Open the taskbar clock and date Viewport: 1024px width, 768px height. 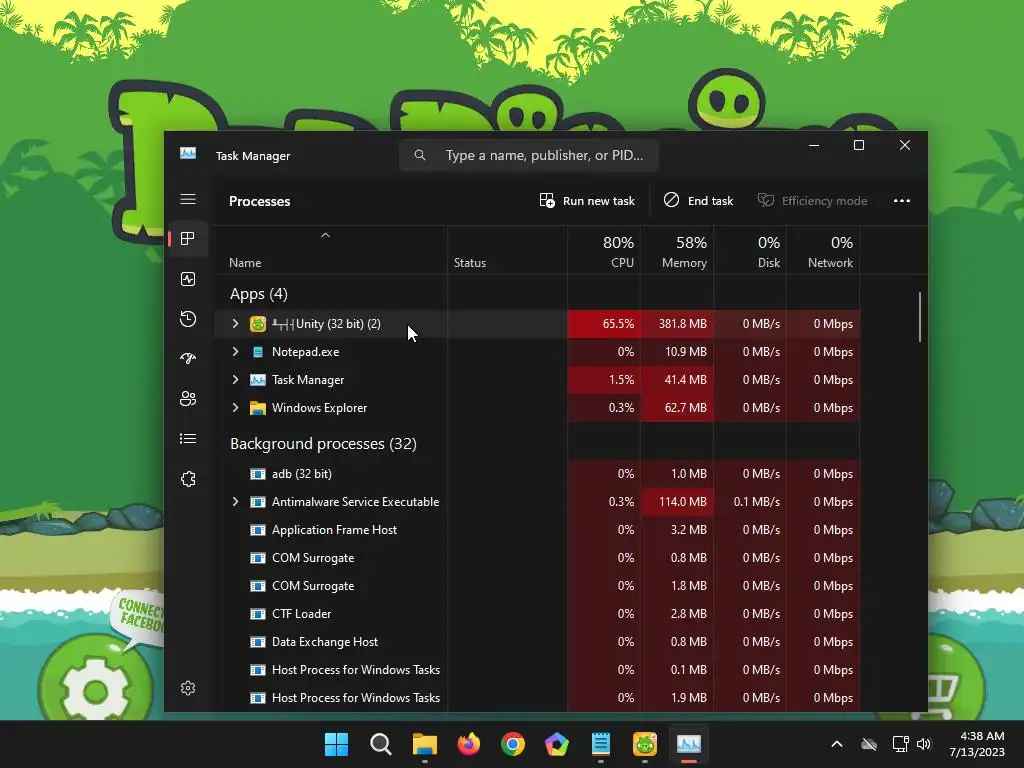point(977,744)
